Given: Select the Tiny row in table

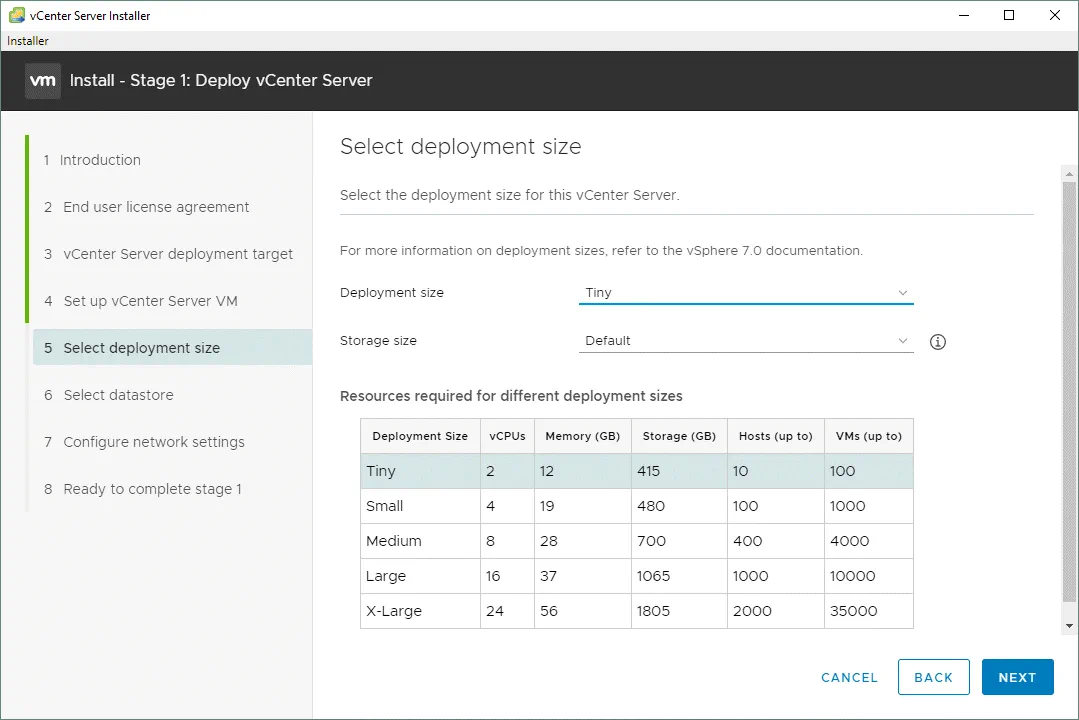Looking at the screenshot, I should coord(636,471).
